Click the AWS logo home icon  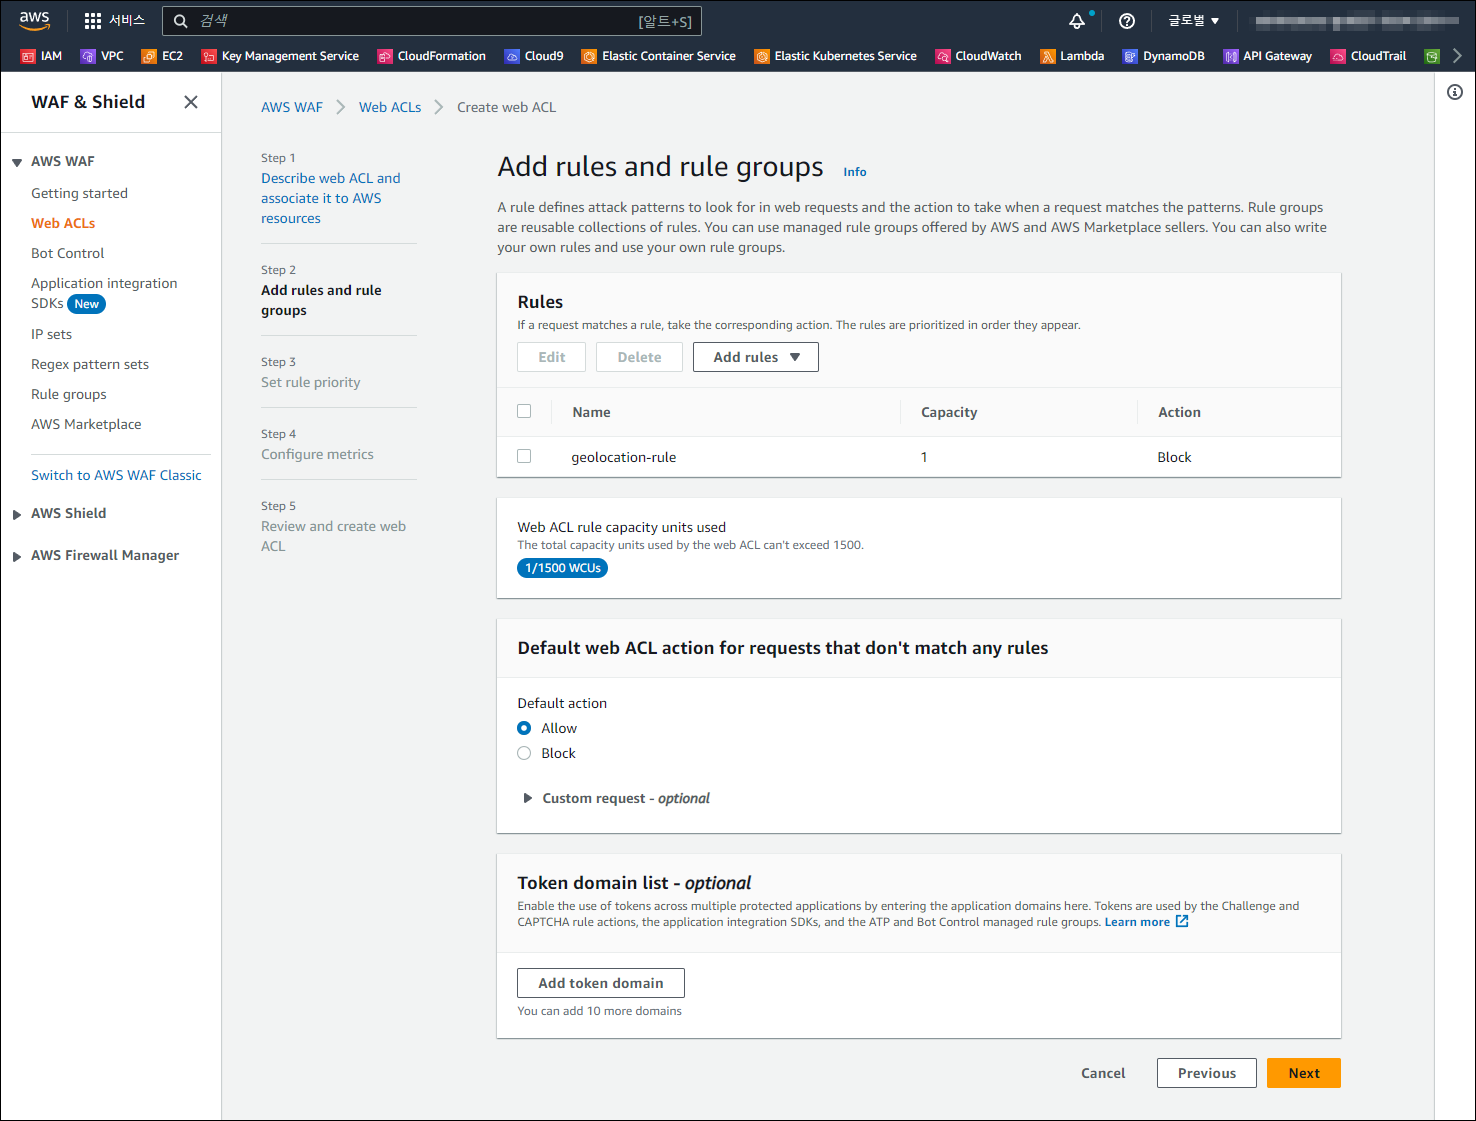coord(34,20)
